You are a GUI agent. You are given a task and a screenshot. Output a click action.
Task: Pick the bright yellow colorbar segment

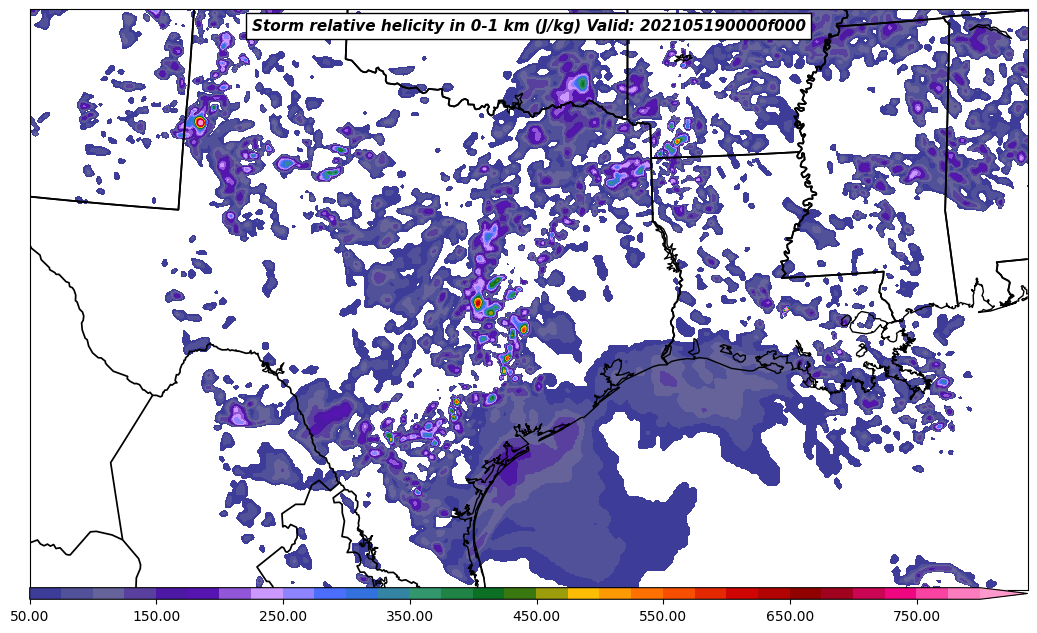[584, 593]
